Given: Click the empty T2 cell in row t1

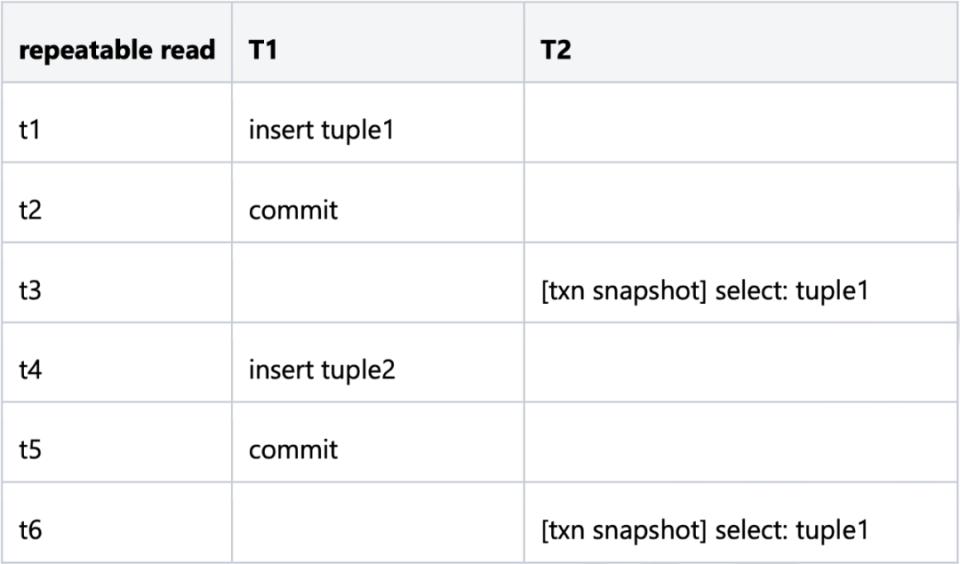Looking at the screenshot, I should click(x=740, y=130).
